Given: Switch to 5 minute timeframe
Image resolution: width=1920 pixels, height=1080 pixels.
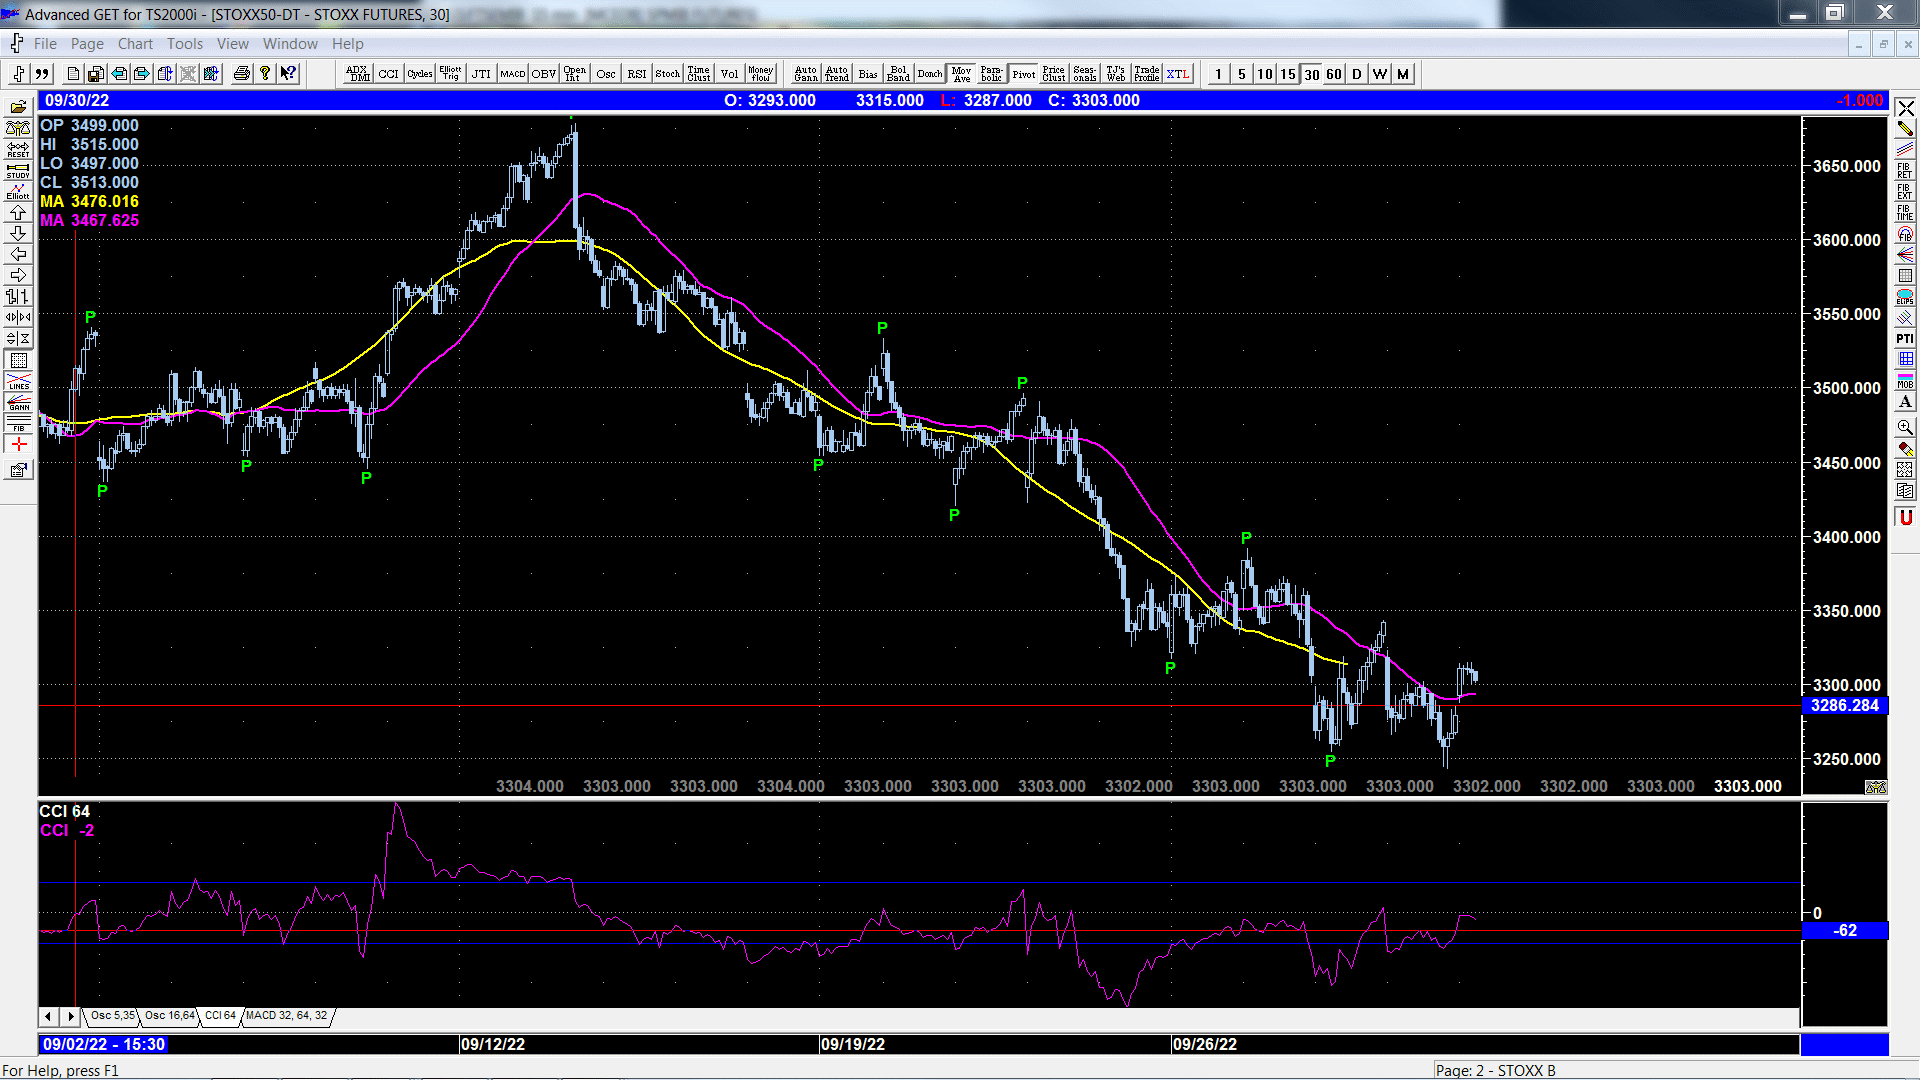Looking at the screenshot, I should click(x=1242, y=74).
